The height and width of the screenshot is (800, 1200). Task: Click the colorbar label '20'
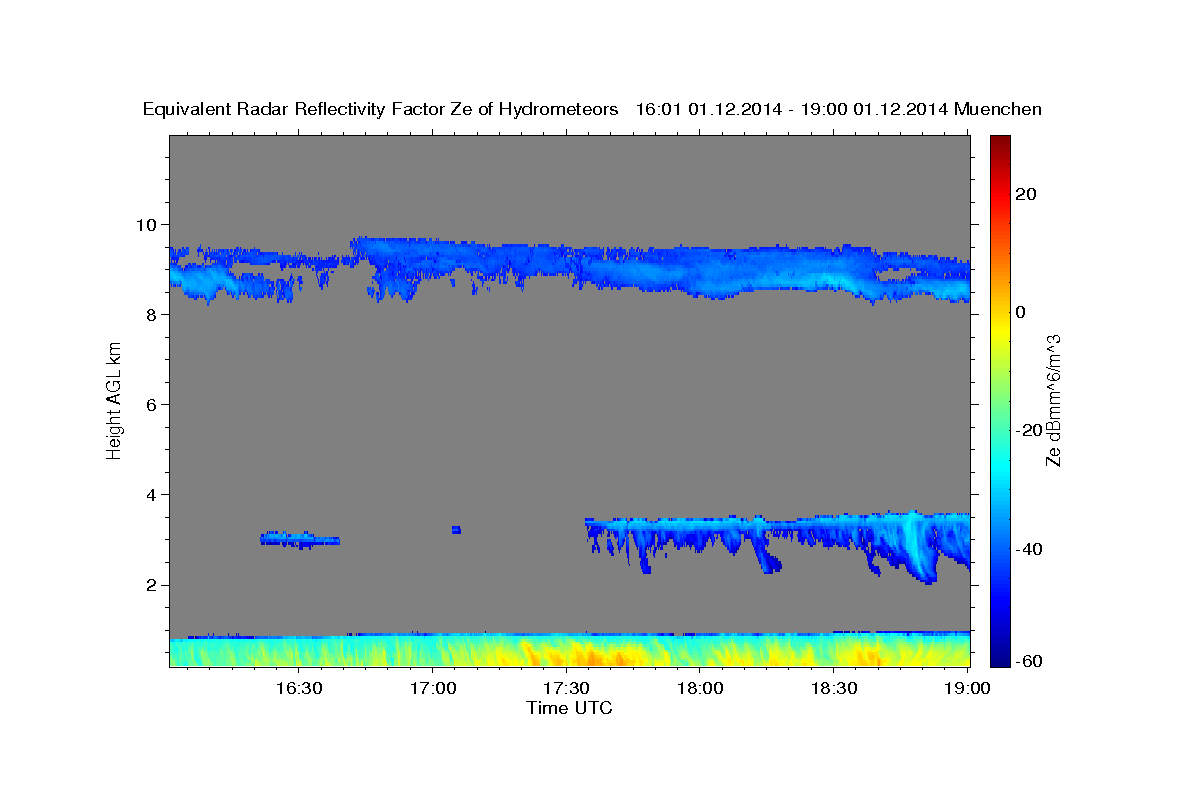pos(1027,194)
